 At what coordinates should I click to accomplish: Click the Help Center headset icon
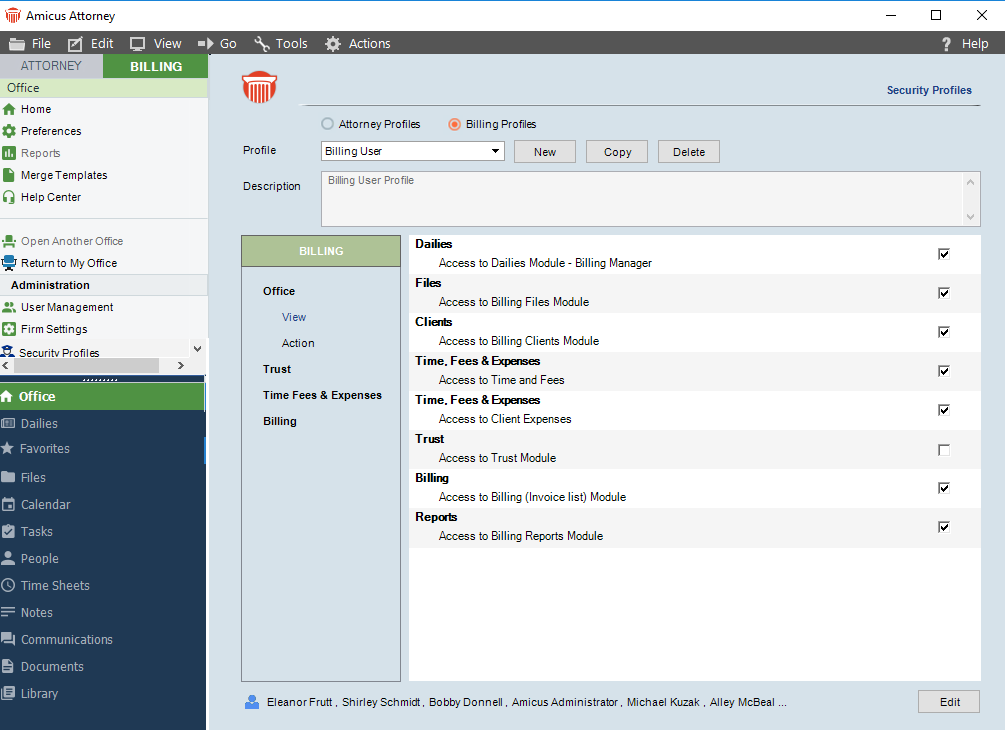pyautogui.click(x=9, y=197)
